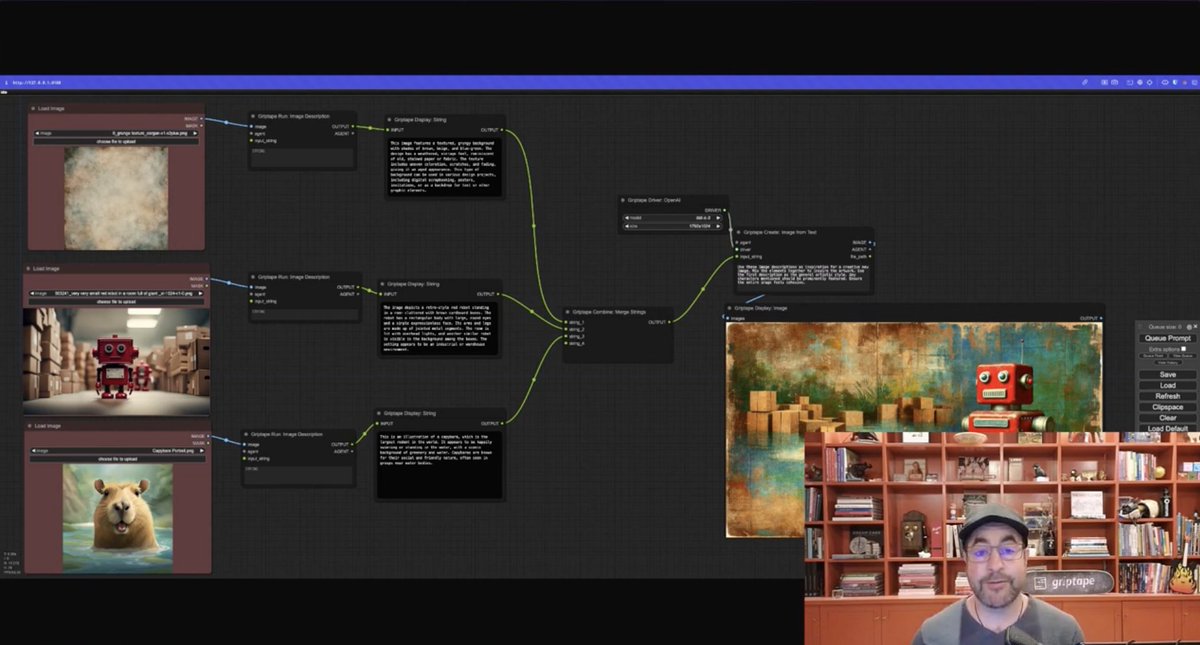This screenshot has height=645, width=1200.
Task: Click the retro-style red robot description text box
Action: [x=439, y=328]
